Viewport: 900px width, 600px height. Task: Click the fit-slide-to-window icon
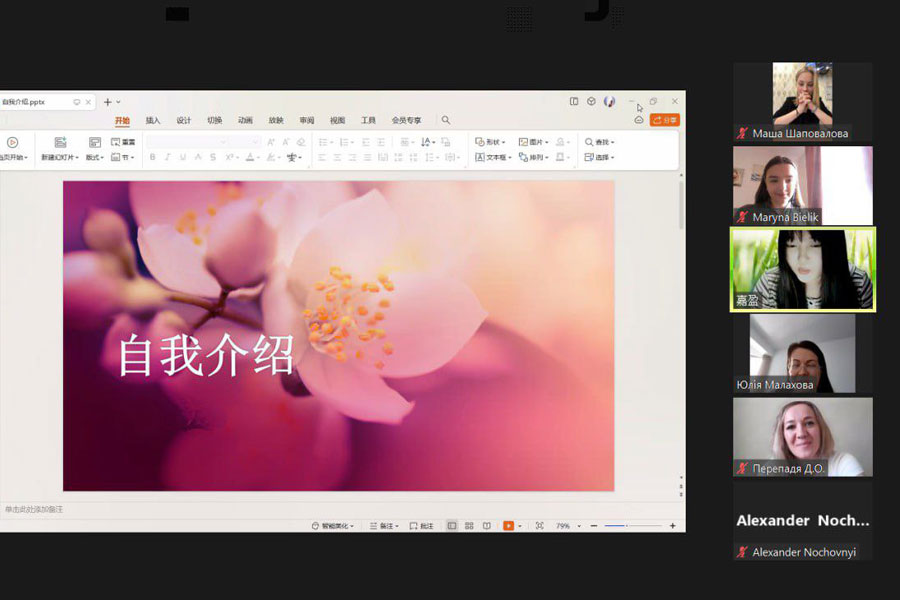[x=539, y=525]
